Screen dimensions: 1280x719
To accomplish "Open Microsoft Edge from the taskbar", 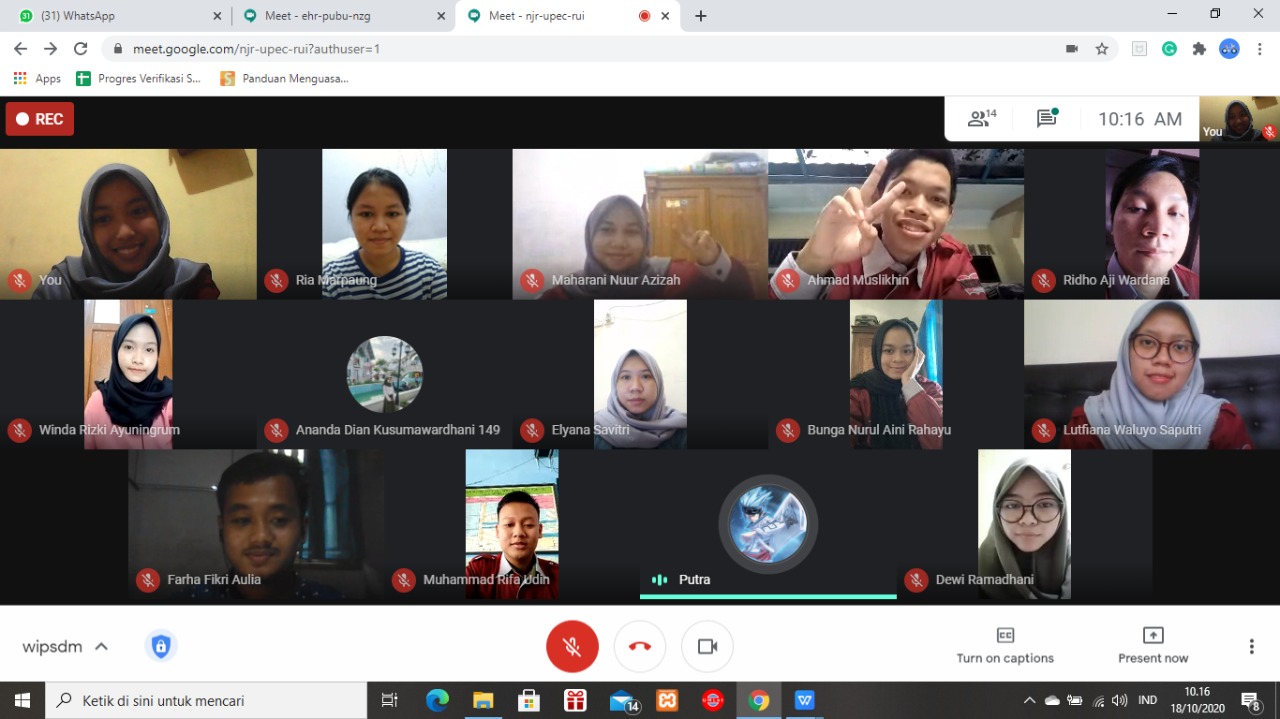I will (437, 700).
